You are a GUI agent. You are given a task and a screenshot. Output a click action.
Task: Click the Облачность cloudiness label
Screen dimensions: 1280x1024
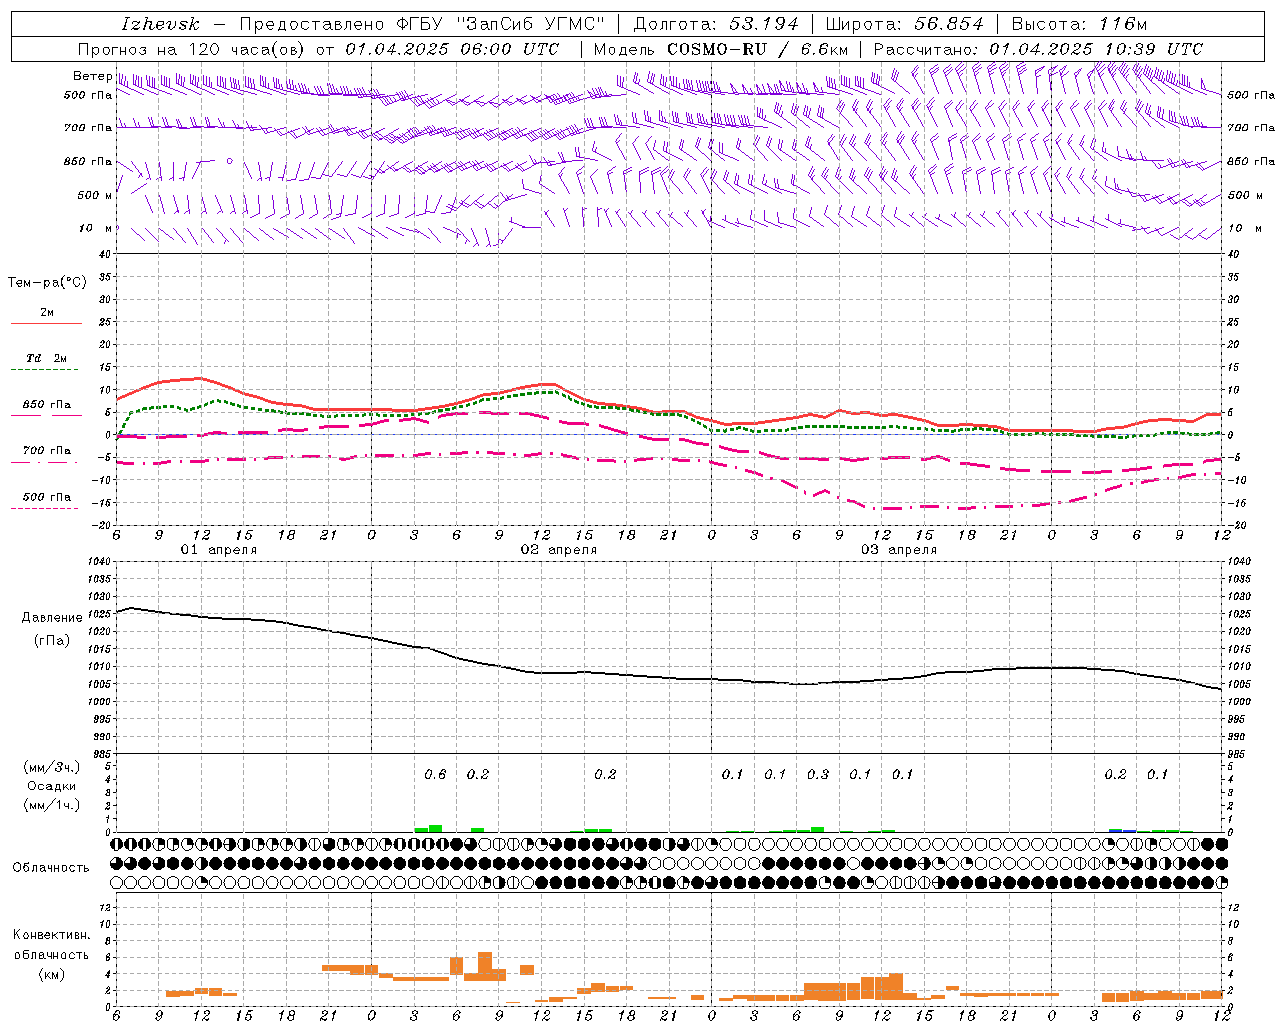pyautogui.click(x=51, y=867)
